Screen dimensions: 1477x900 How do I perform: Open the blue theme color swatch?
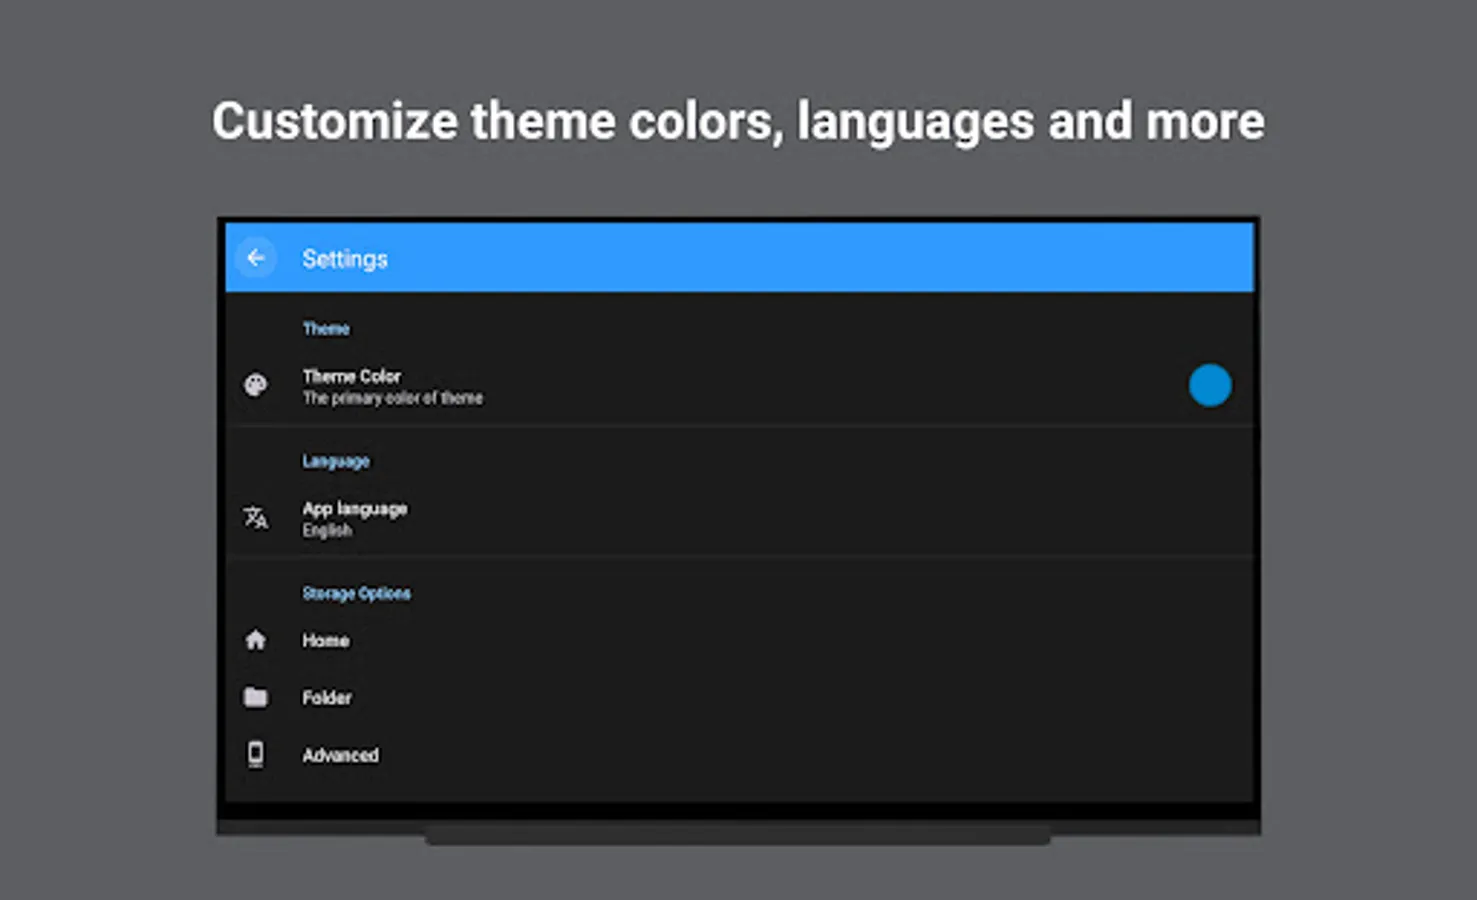coord(1209,385)
